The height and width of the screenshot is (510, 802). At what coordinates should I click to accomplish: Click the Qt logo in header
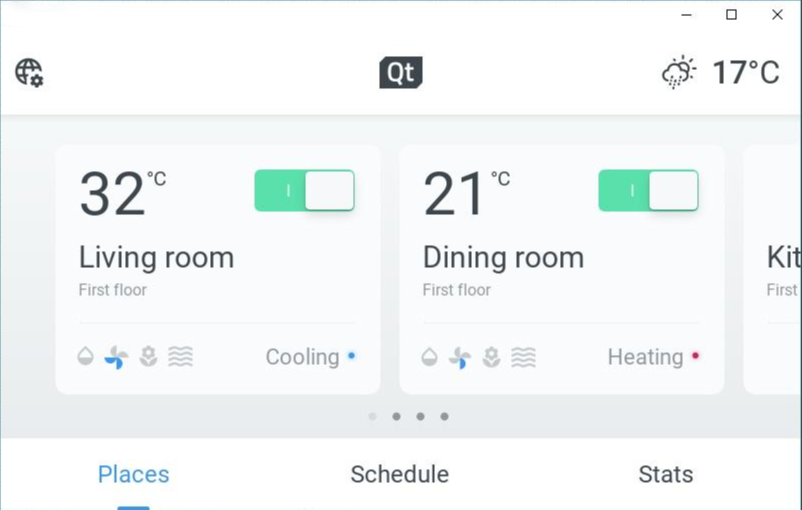[x=401, y=72]
